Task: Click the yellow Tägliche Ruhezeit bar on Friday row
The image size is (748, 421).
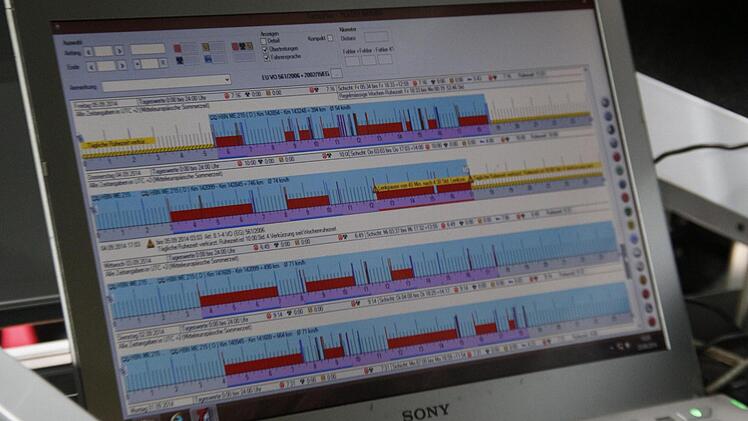Action: [118, 142]
